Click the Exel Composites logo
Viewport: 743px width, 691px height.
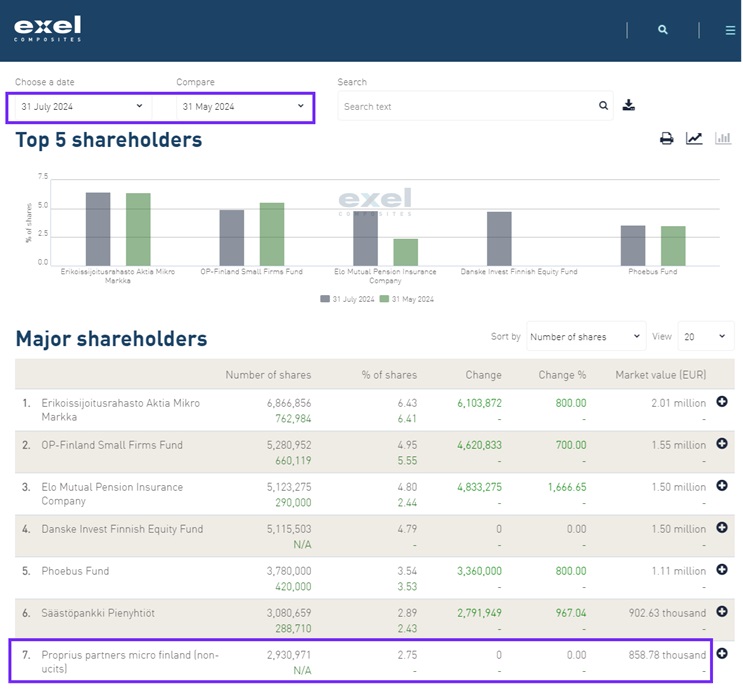(x=47, y=28)
